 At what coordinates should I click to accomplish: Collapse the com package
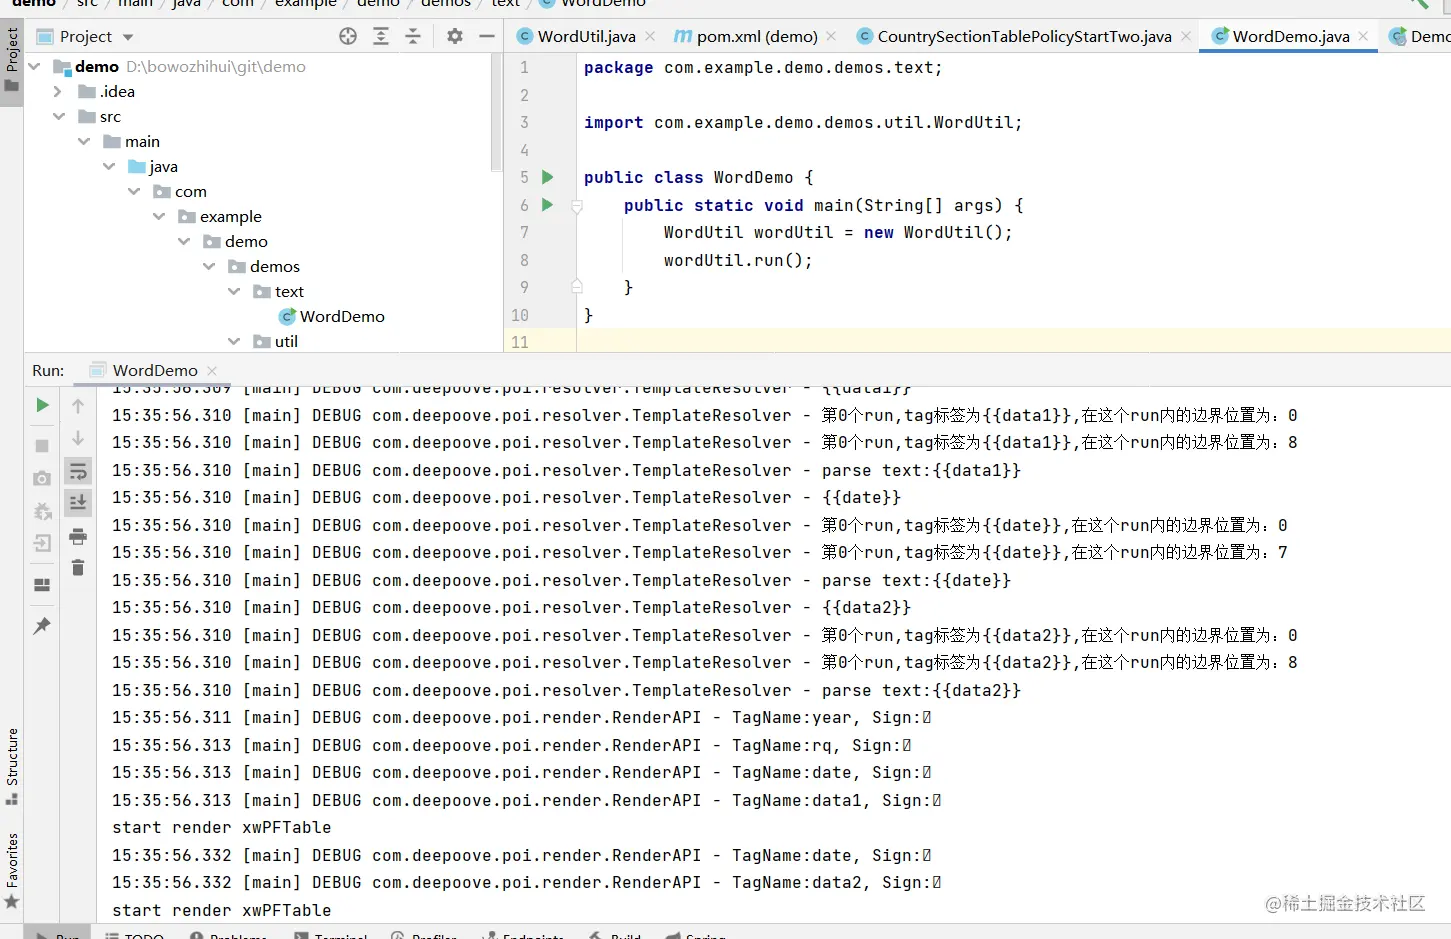point(134,191)
